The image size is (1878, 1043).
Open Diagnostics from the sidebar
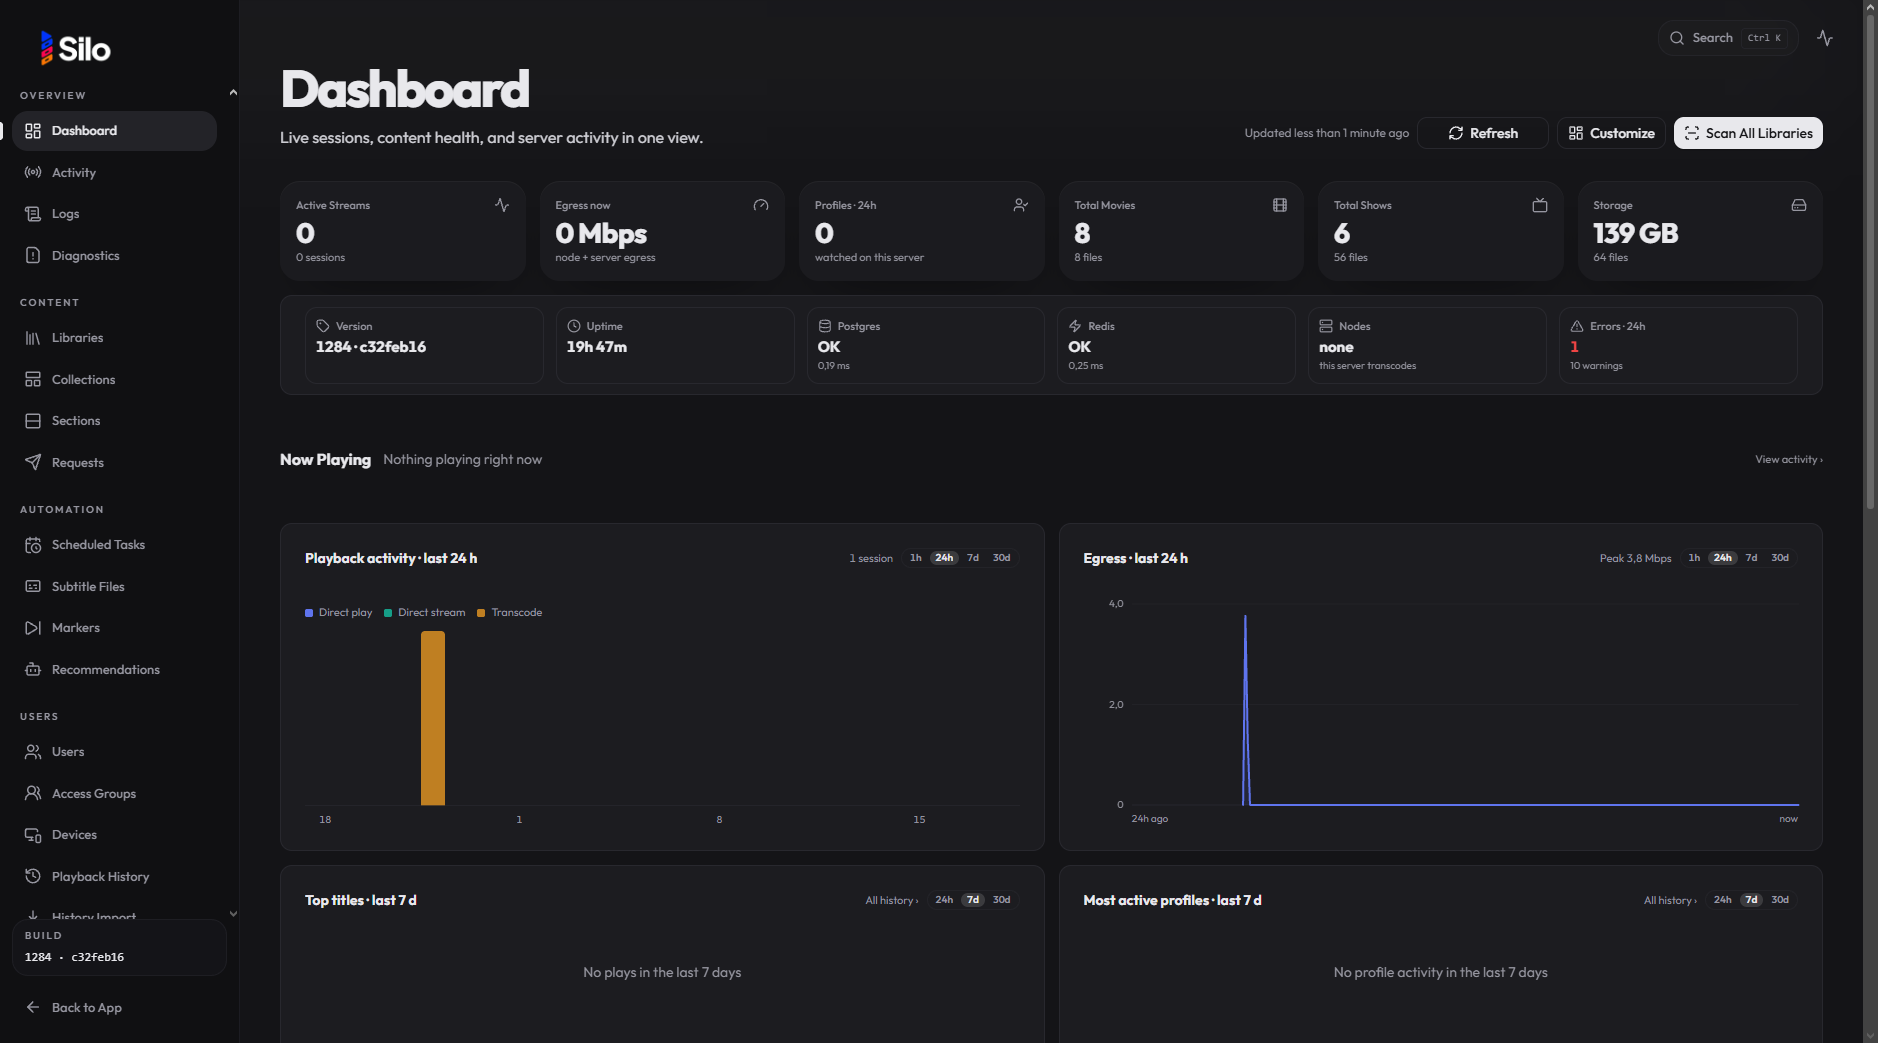coord(115,256)
